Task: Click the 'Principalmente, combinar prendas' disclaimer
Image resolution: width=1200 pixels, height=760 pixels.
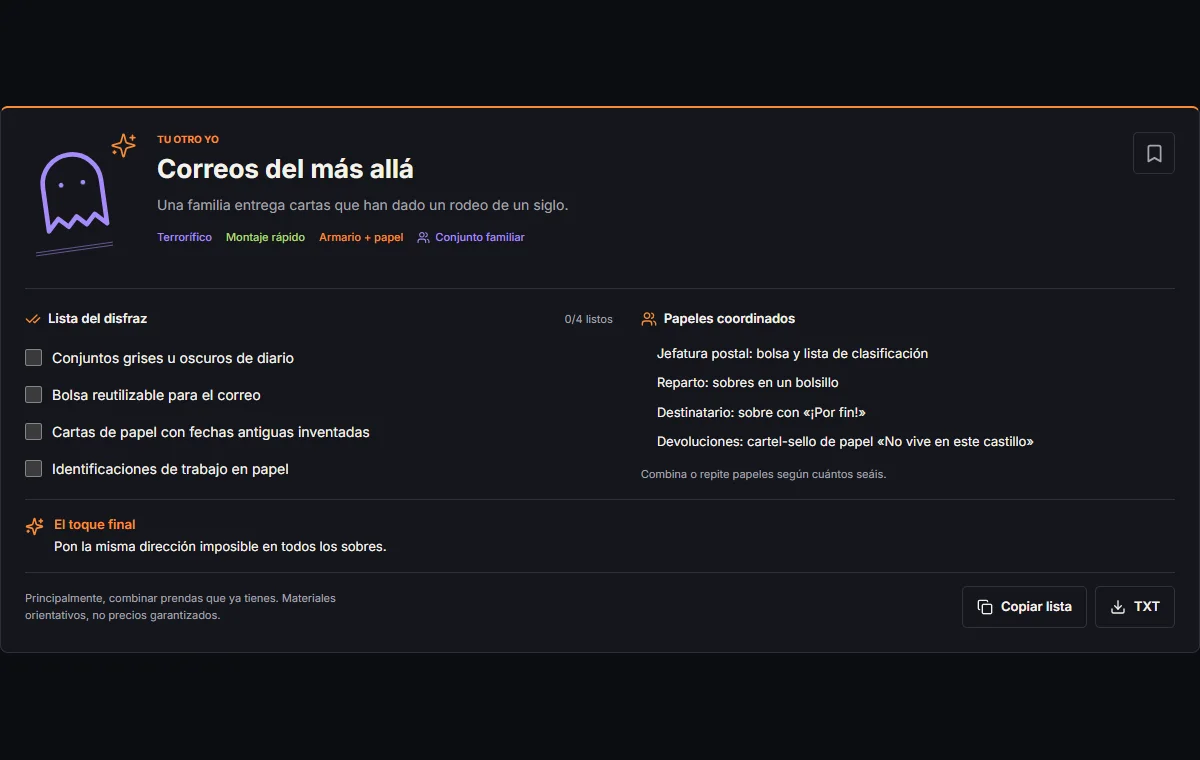Action: (180, 607)
